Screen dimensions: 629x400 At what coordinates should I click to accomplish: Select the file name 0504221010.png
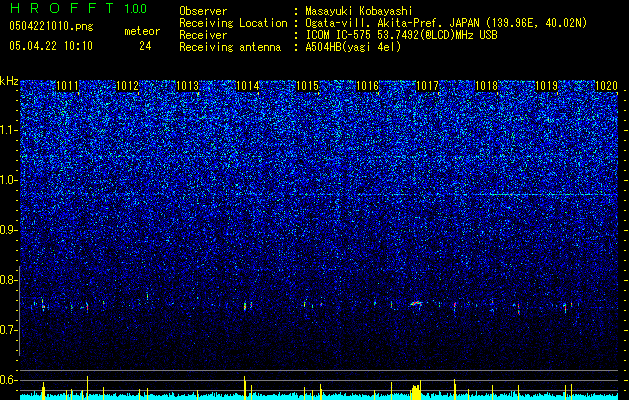51,26
